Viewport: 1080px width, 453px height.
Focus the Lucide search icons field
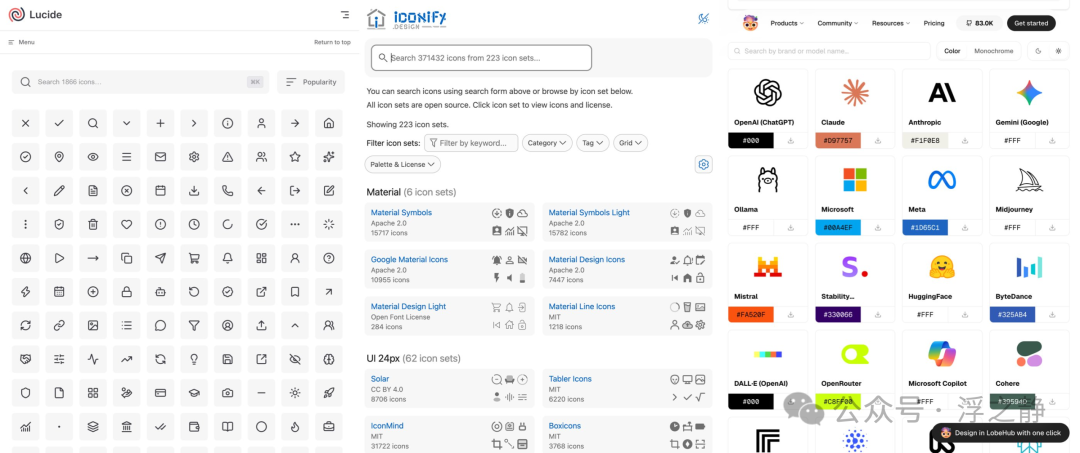click(x=140, y=82)
